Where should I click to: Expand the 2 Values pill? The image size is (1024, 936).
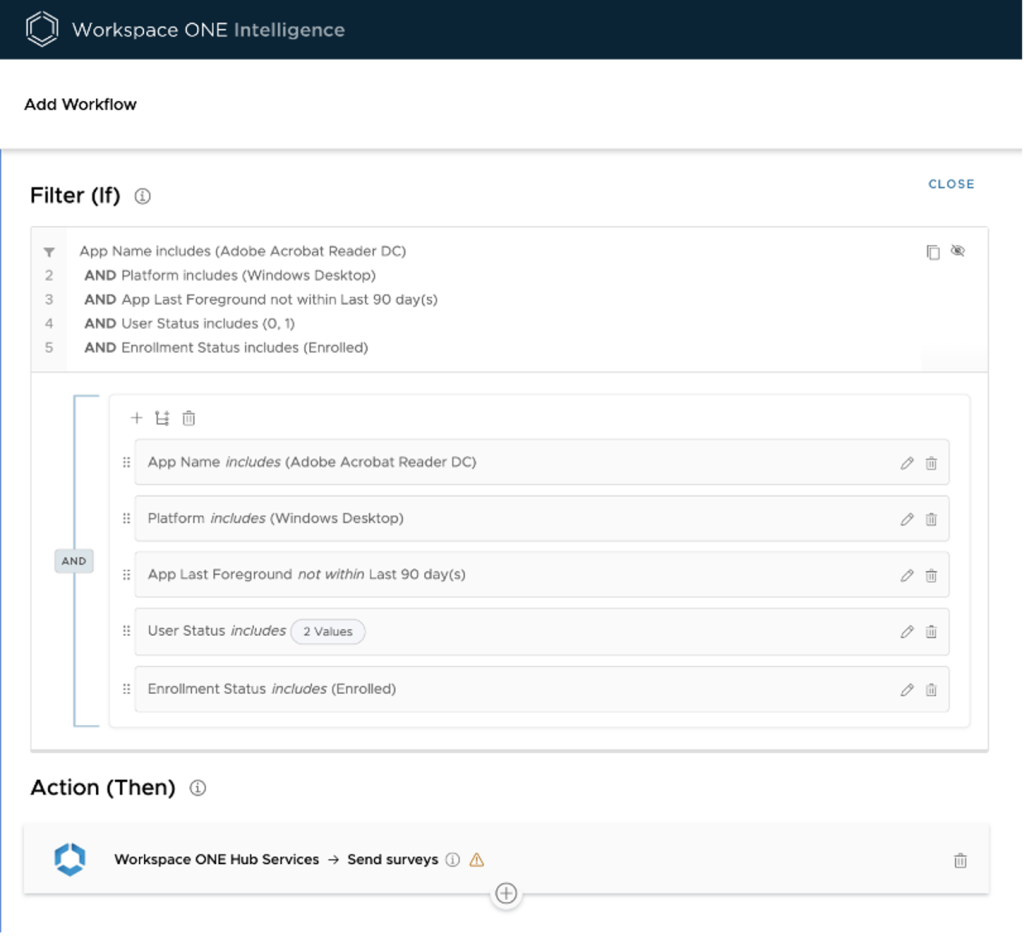click(328, 632)
